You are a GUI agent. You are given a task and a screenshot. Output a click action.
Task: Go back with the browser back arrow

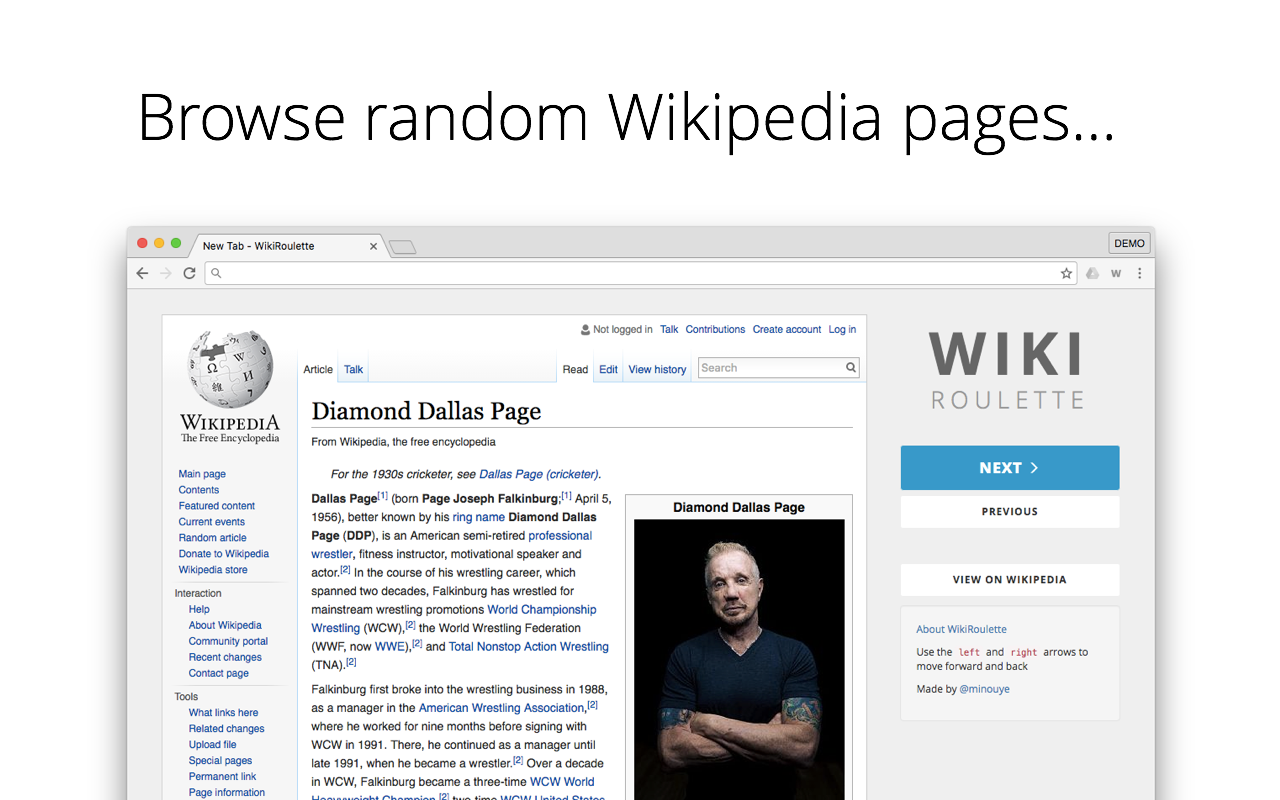coord(142,273)
